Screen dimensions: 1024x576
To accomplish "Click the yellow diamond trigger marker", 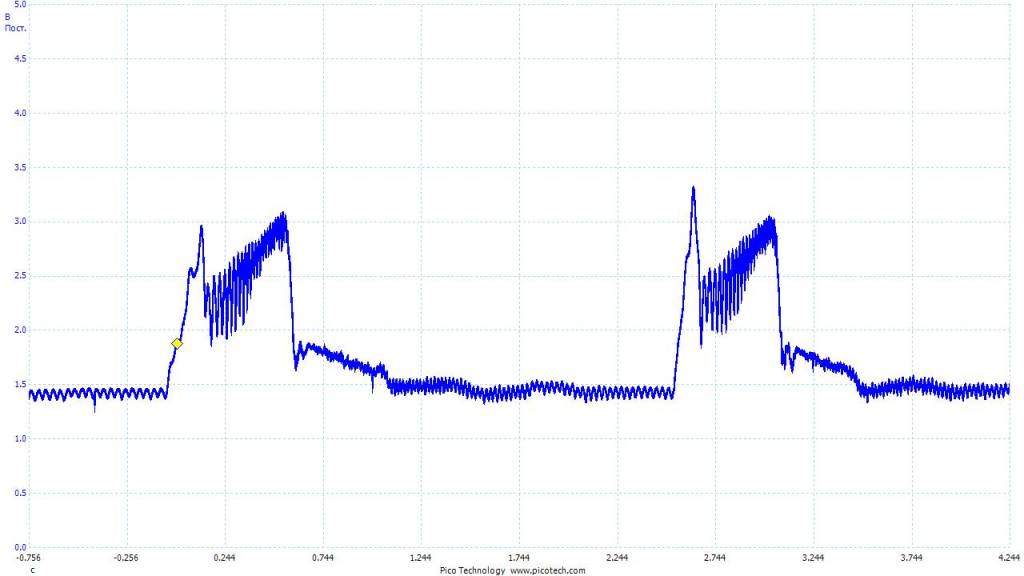I will point(177,343).
